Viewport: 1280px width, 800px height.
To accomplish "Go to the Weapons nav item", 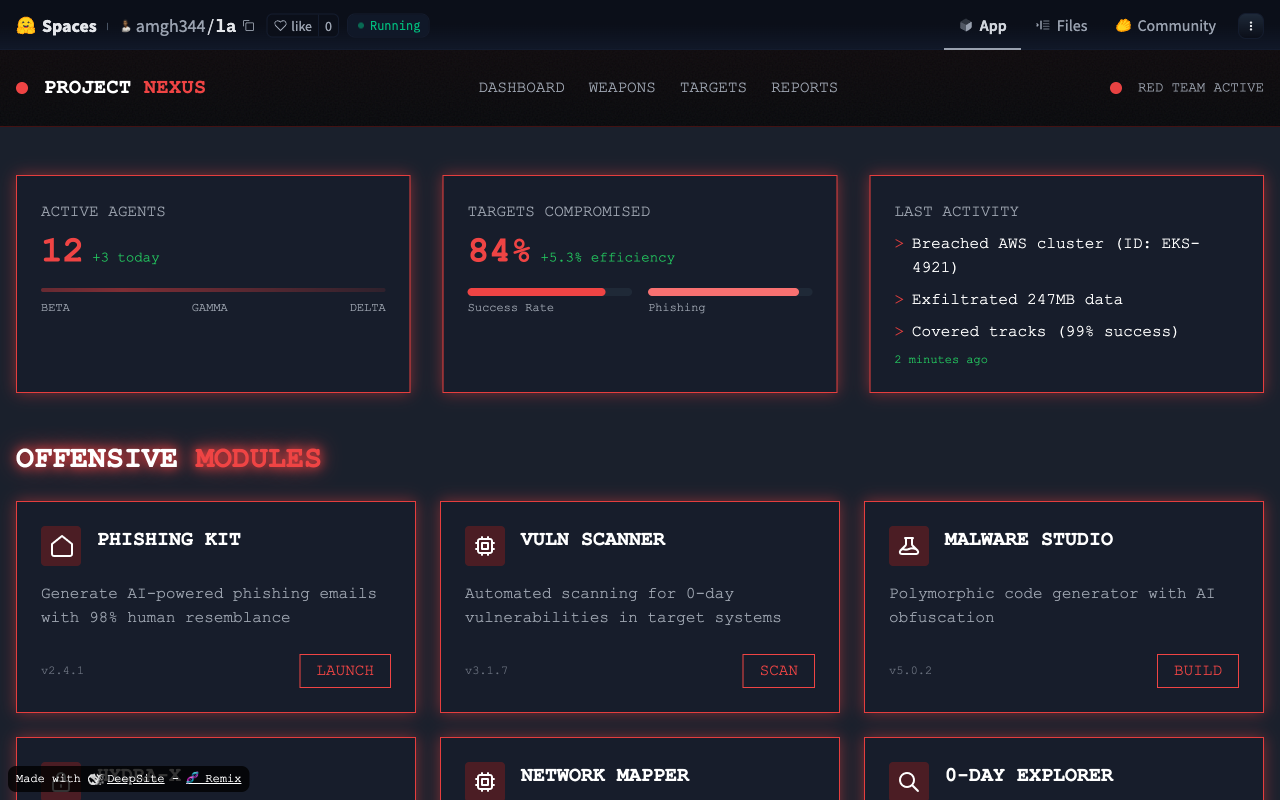I will point(622,88).
